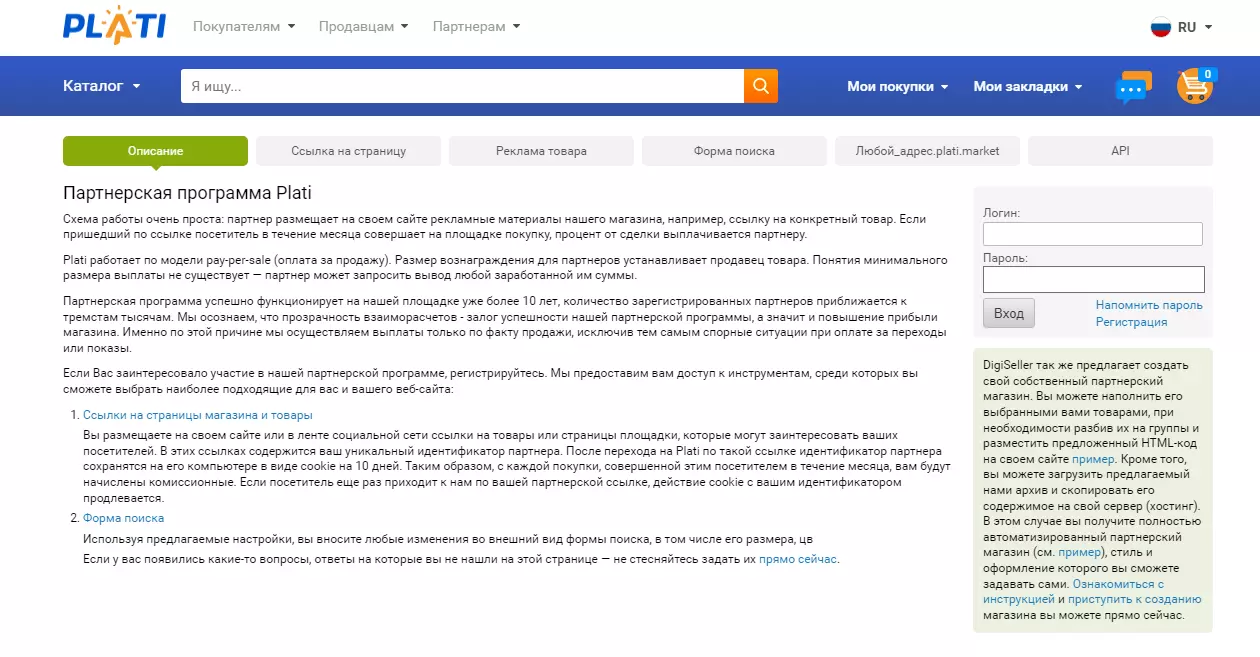This screenshot has width=1260, height=657.
Task: Click the Plati logo
Action: pos(114,26)
